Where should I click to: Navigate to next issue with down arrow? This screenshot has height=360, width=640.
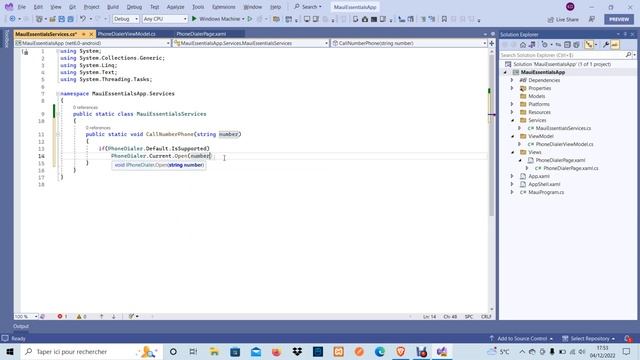114,316
